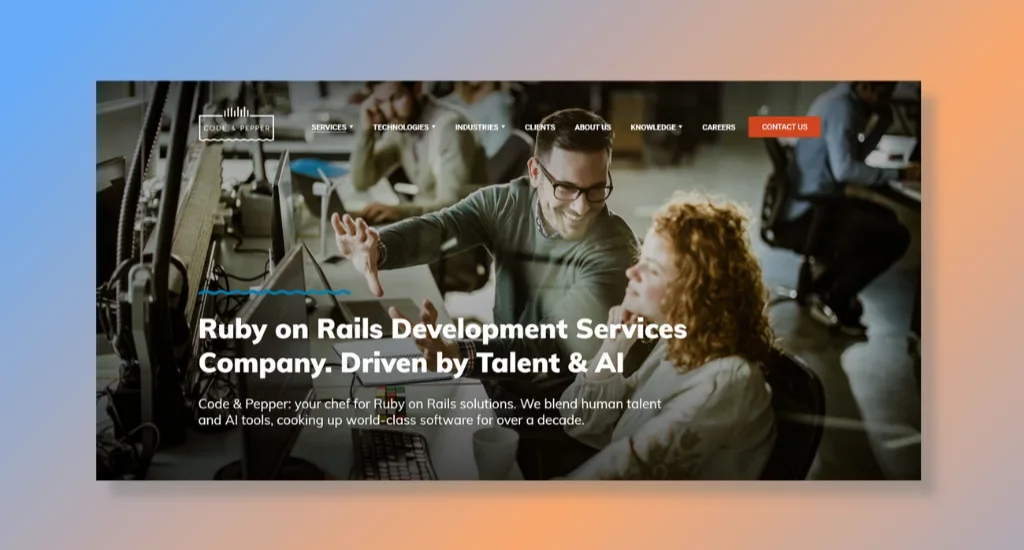Open the Industries menu item

point(476,127)
